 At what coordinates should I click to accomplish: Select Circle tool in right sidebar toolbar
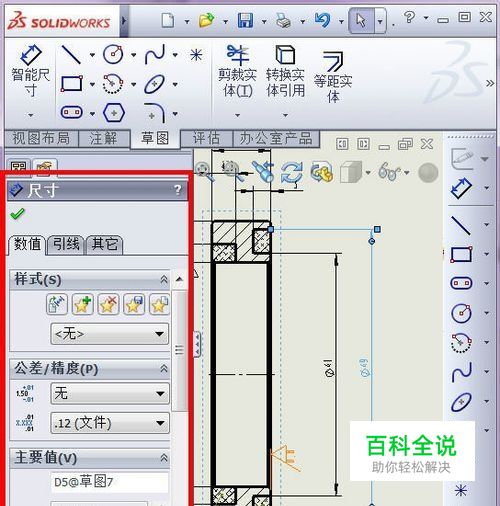tap(461, 313)
